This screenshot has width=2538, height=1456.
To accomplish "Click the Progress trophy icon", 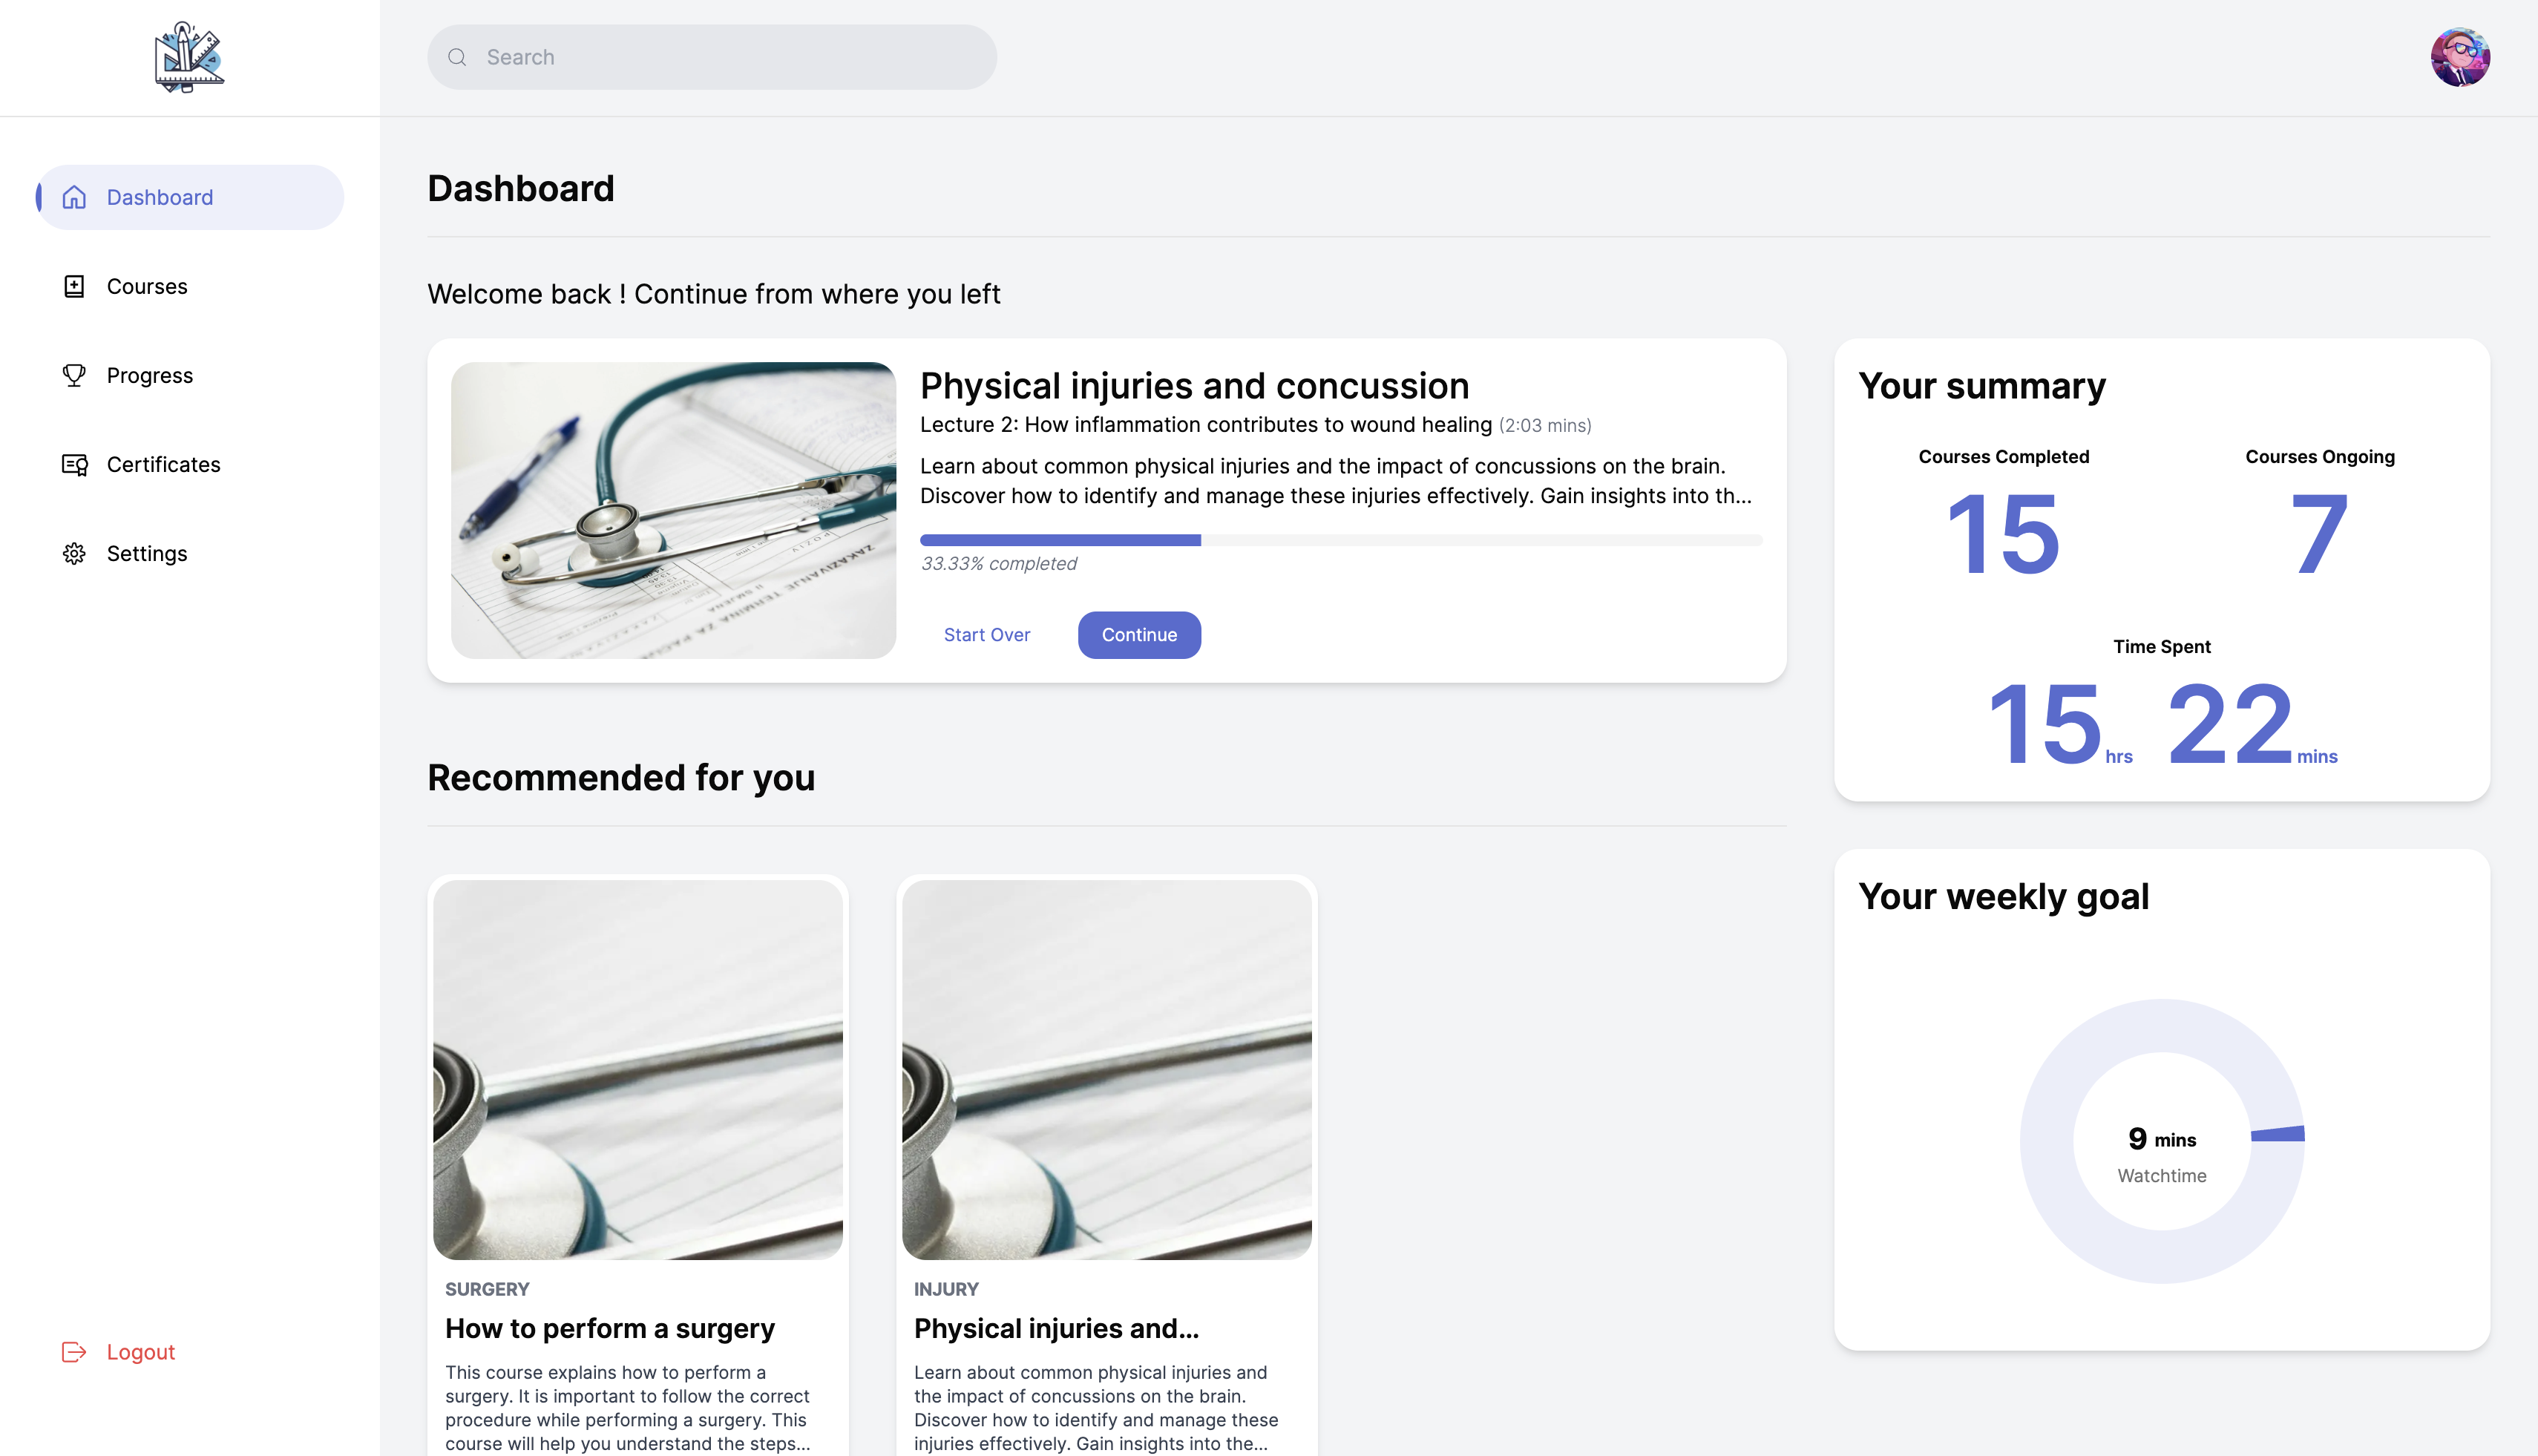I will point(74,375).
